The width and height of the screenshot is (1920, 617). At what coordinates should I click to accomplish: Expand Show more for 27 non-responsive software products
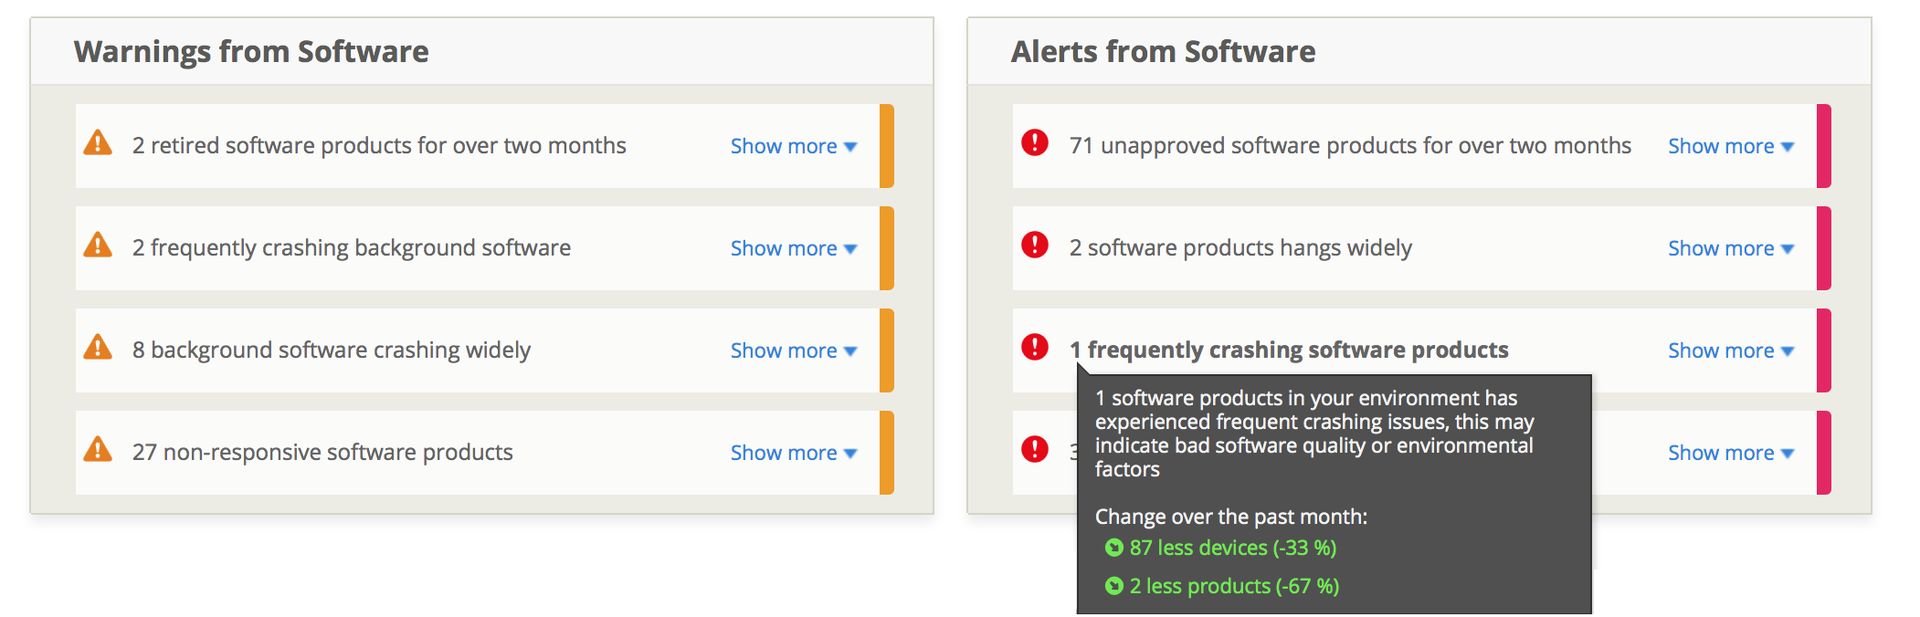pos(794,452)
